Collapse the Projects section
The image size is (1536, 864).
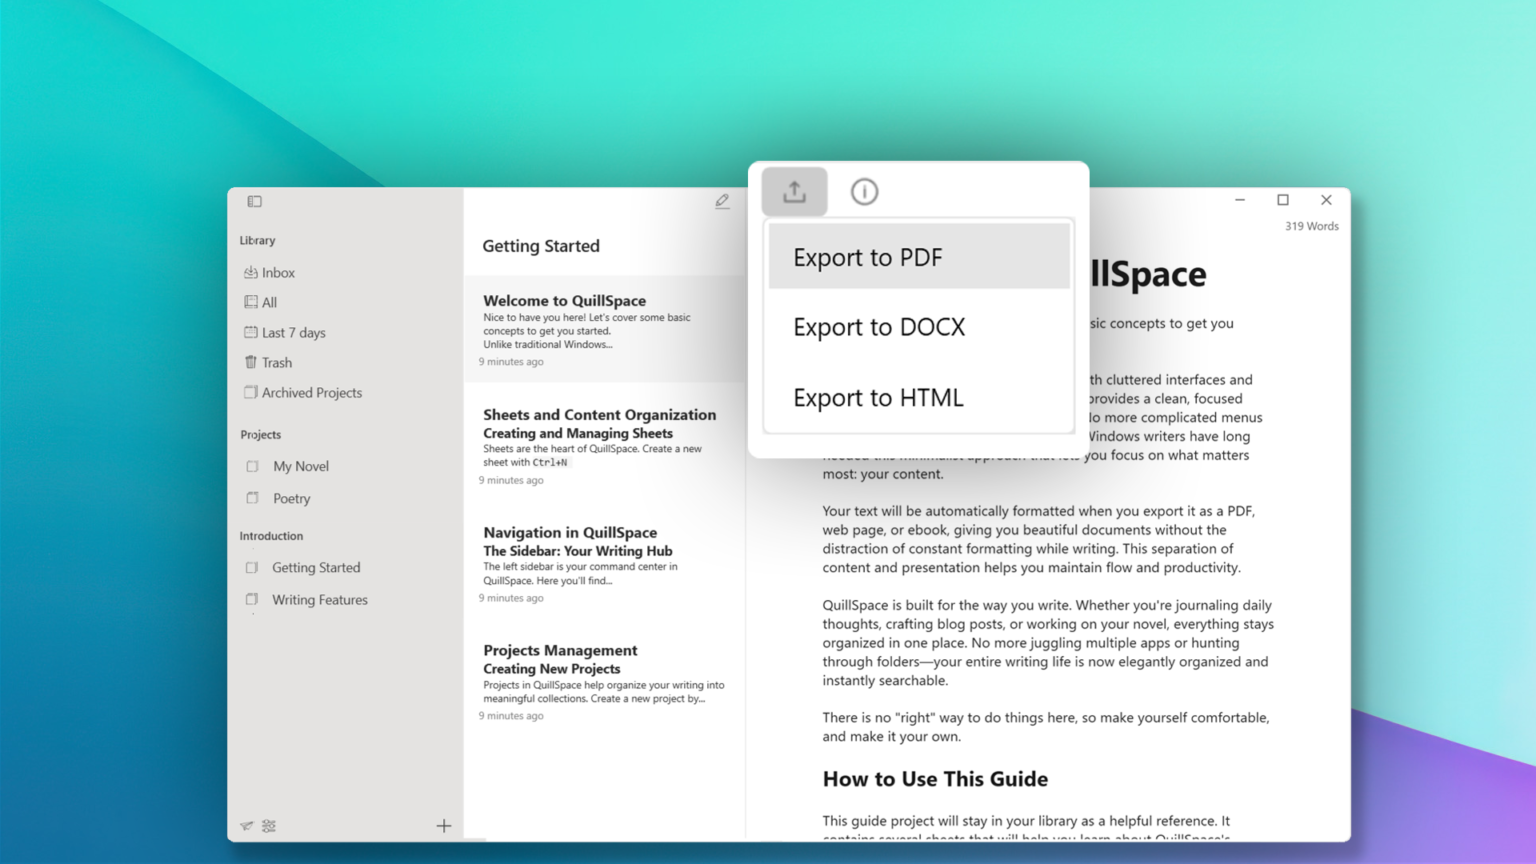(x=260, y=434)
